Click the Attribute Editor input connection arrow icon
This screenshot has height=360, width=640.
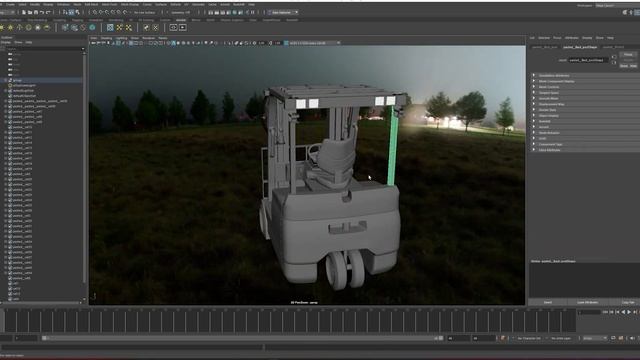click(614, 57)
